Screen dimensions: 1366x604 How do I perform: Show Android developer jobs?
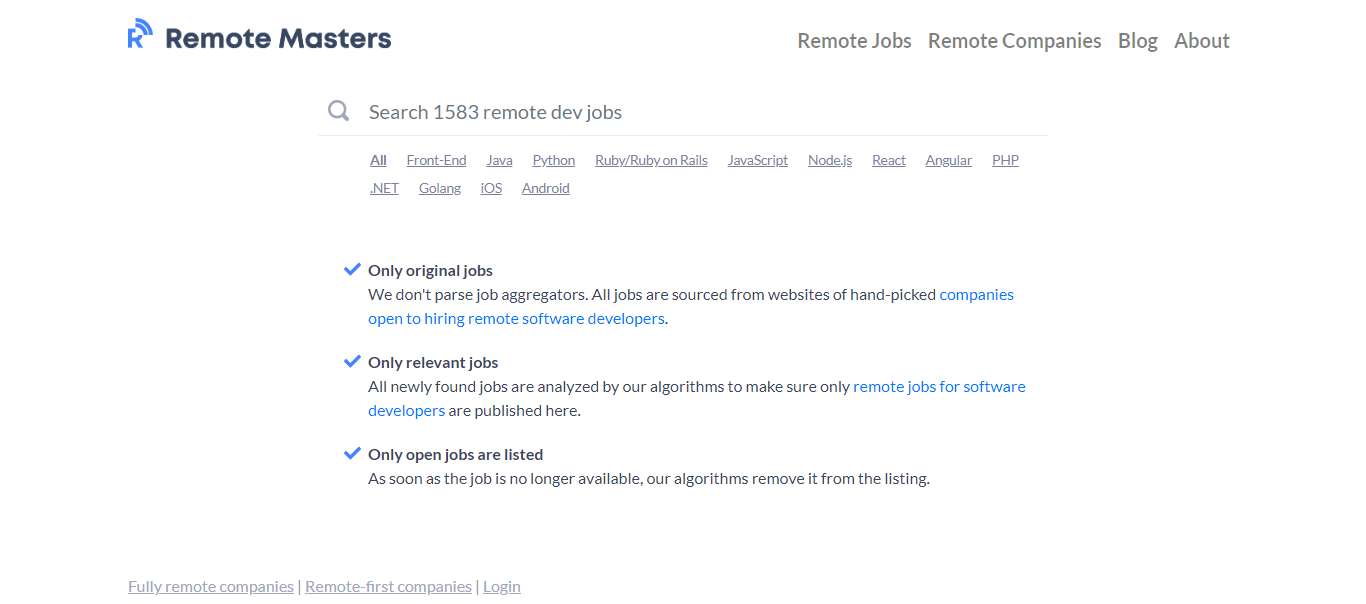(x=545, y=188)
